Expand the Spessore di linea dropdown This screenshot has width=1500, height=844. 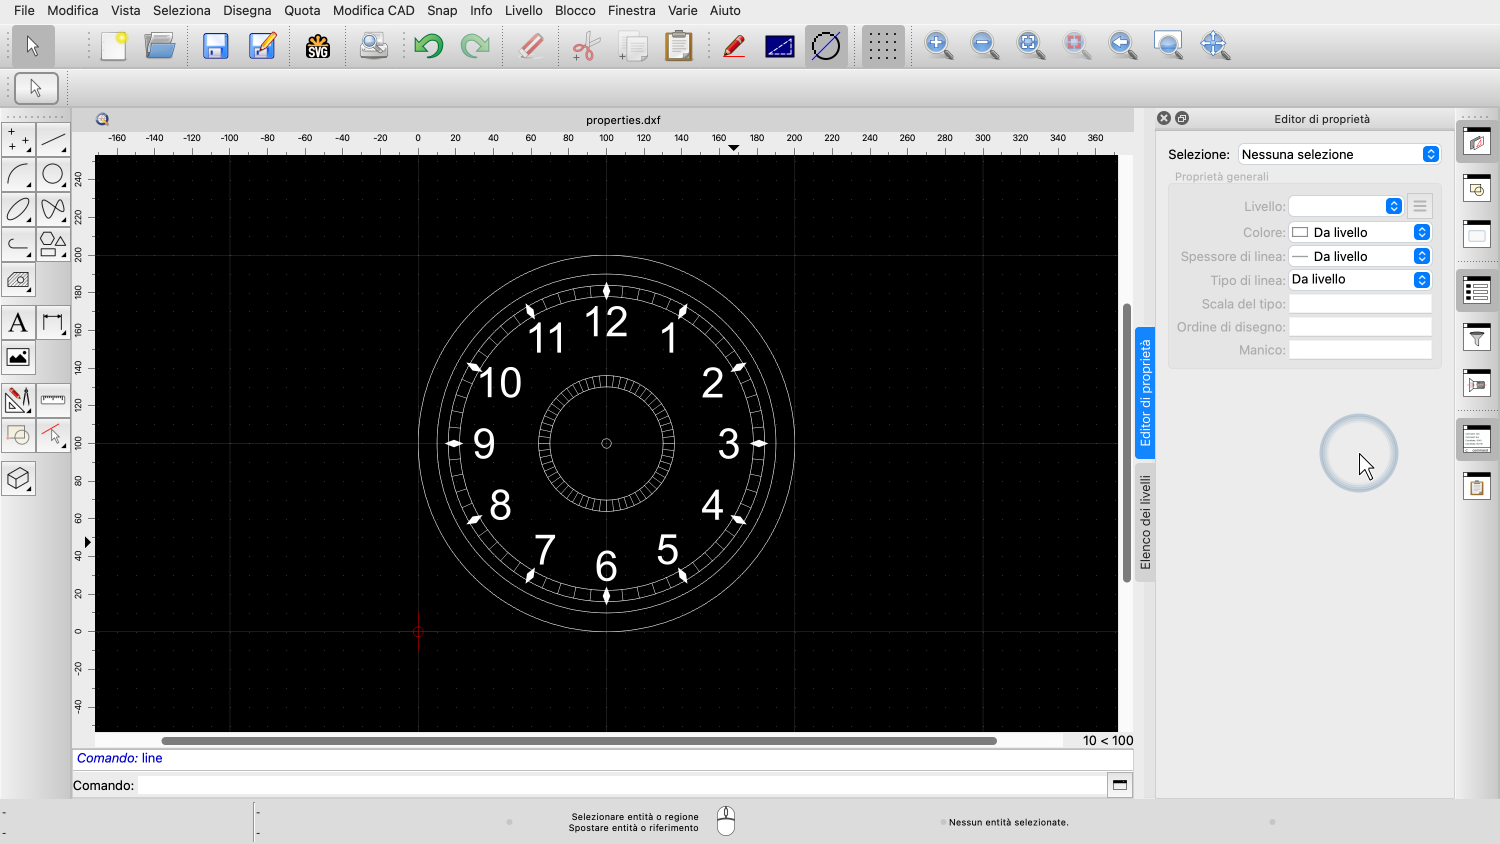point(1360,256)
